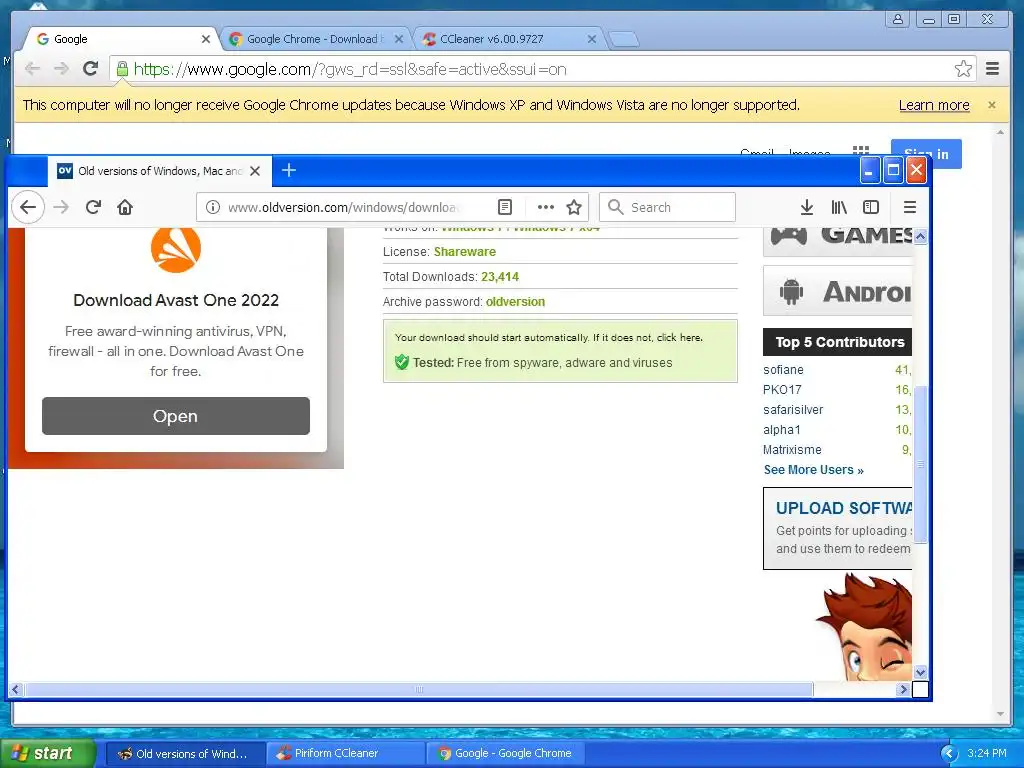Open Games category banner
The height and width of the screenshot is (768, 1024).
(x=837, y=241)
